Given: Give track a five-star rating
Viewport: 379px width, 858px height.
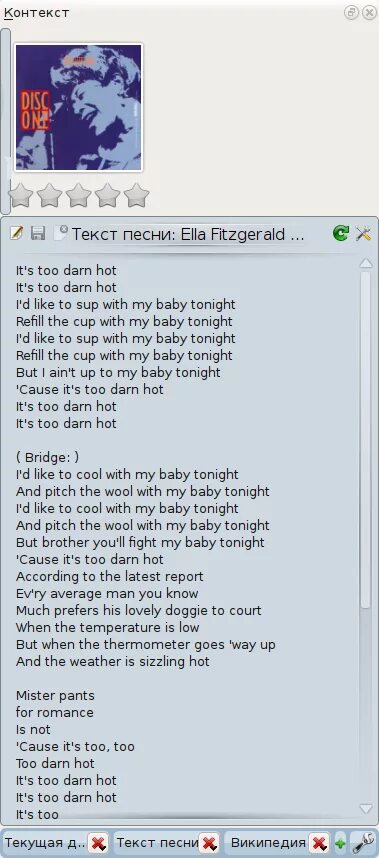Looking at the screenshot, I should pyautogui.click(x=137, y=195).
